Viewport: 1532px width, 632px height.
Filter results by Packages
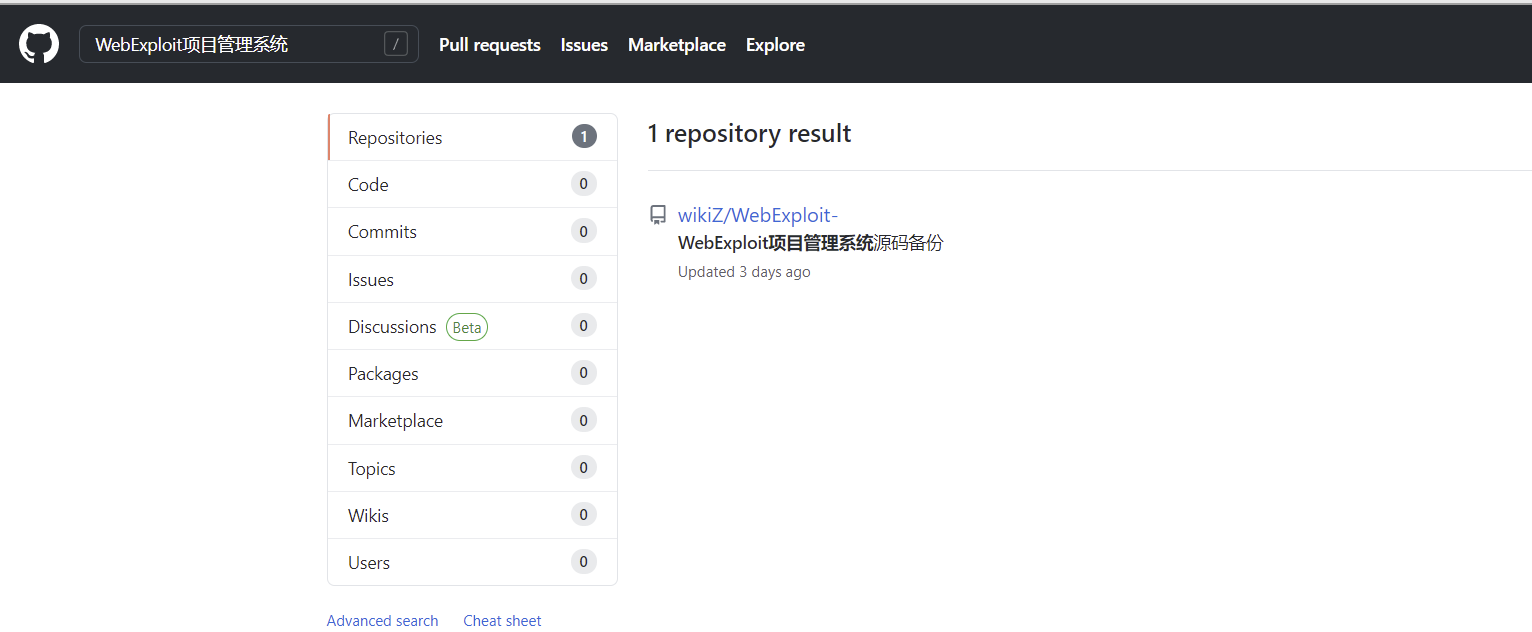pyautogui.click(x=383, y=374)
